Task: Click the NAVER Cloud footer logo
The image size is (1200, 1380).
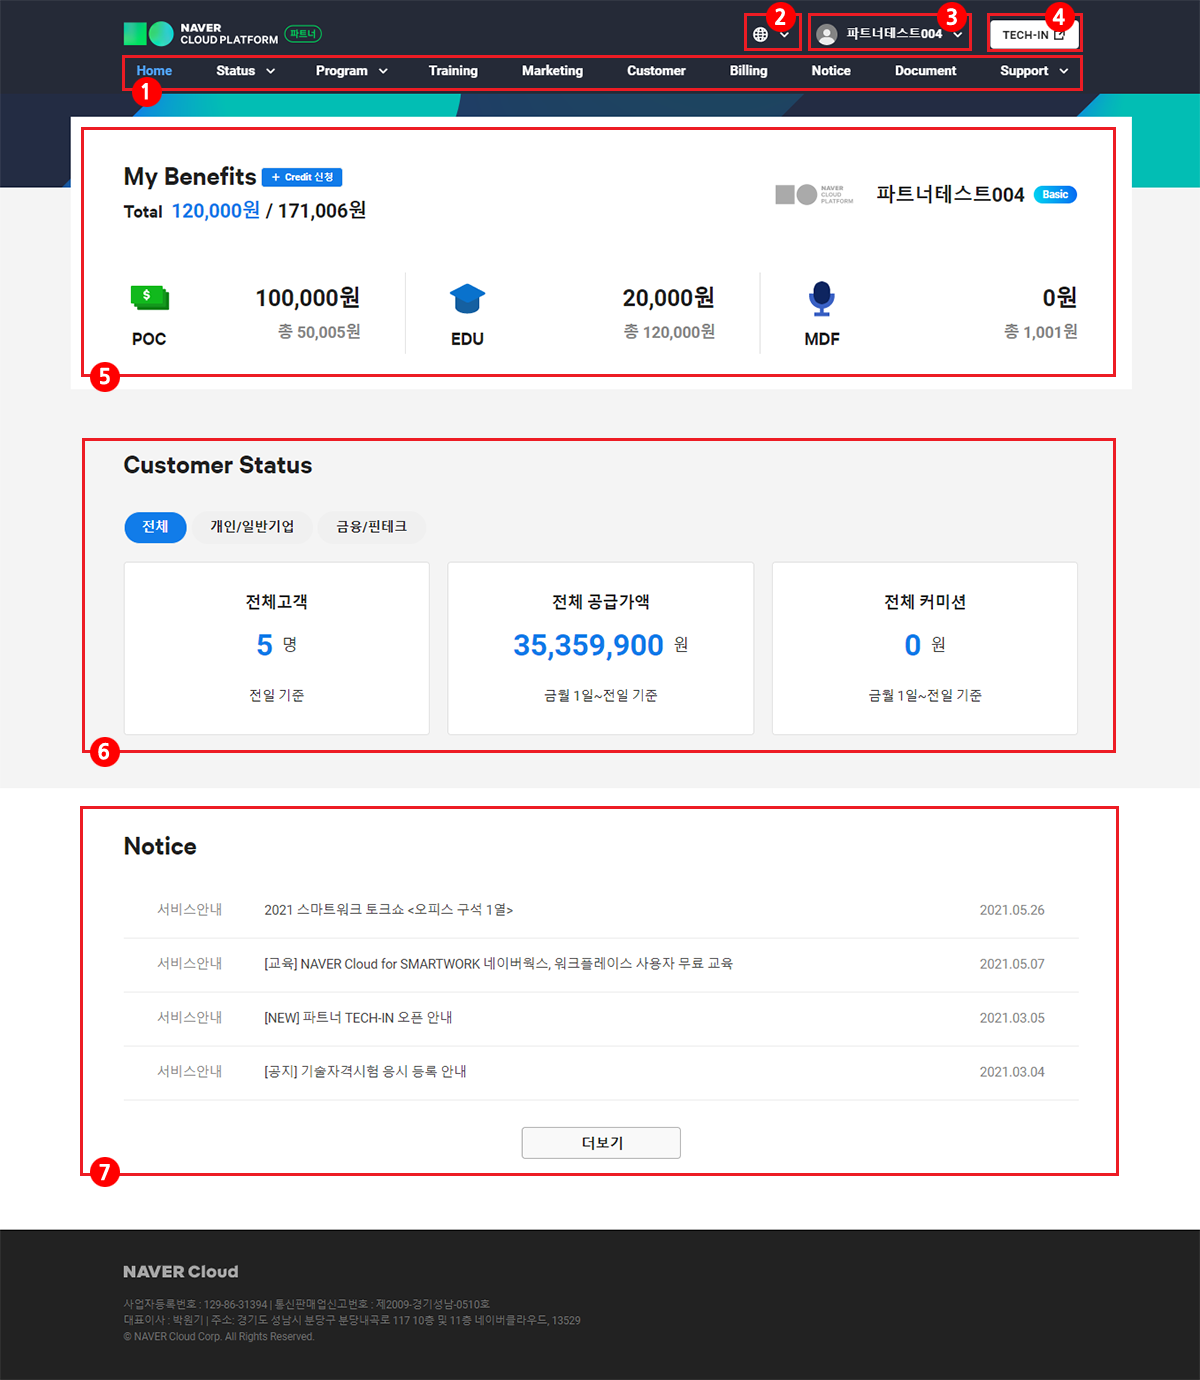Action: [x=181, y=1272]
